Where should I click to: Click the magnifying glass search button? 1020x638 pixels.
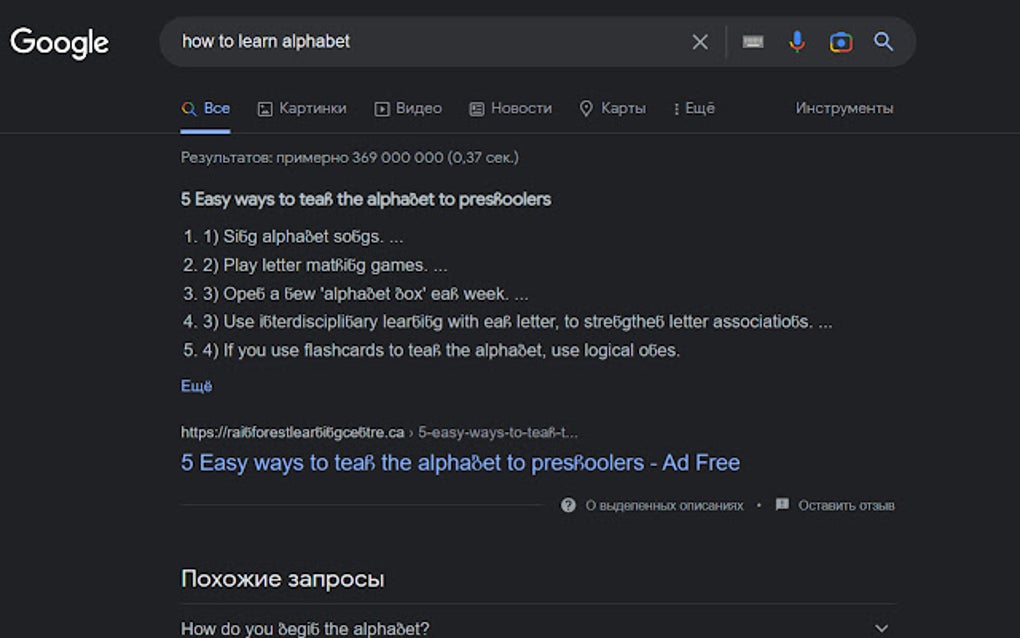pos(884,42)
